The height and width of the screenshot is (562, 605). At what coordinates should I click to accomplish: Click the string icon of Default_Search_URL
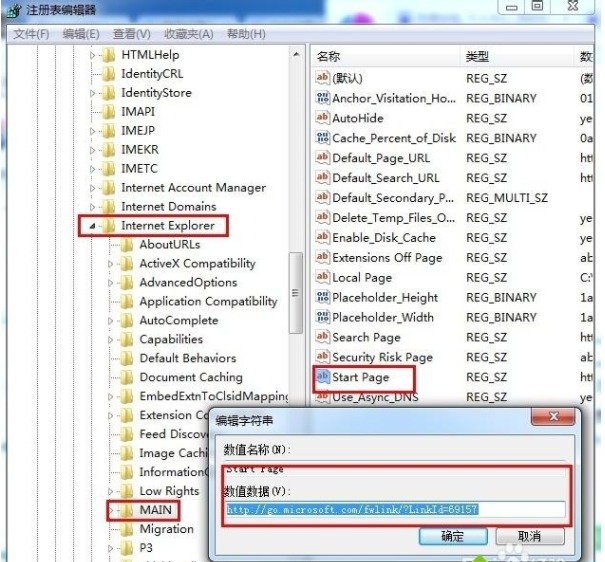click(322, 178)
